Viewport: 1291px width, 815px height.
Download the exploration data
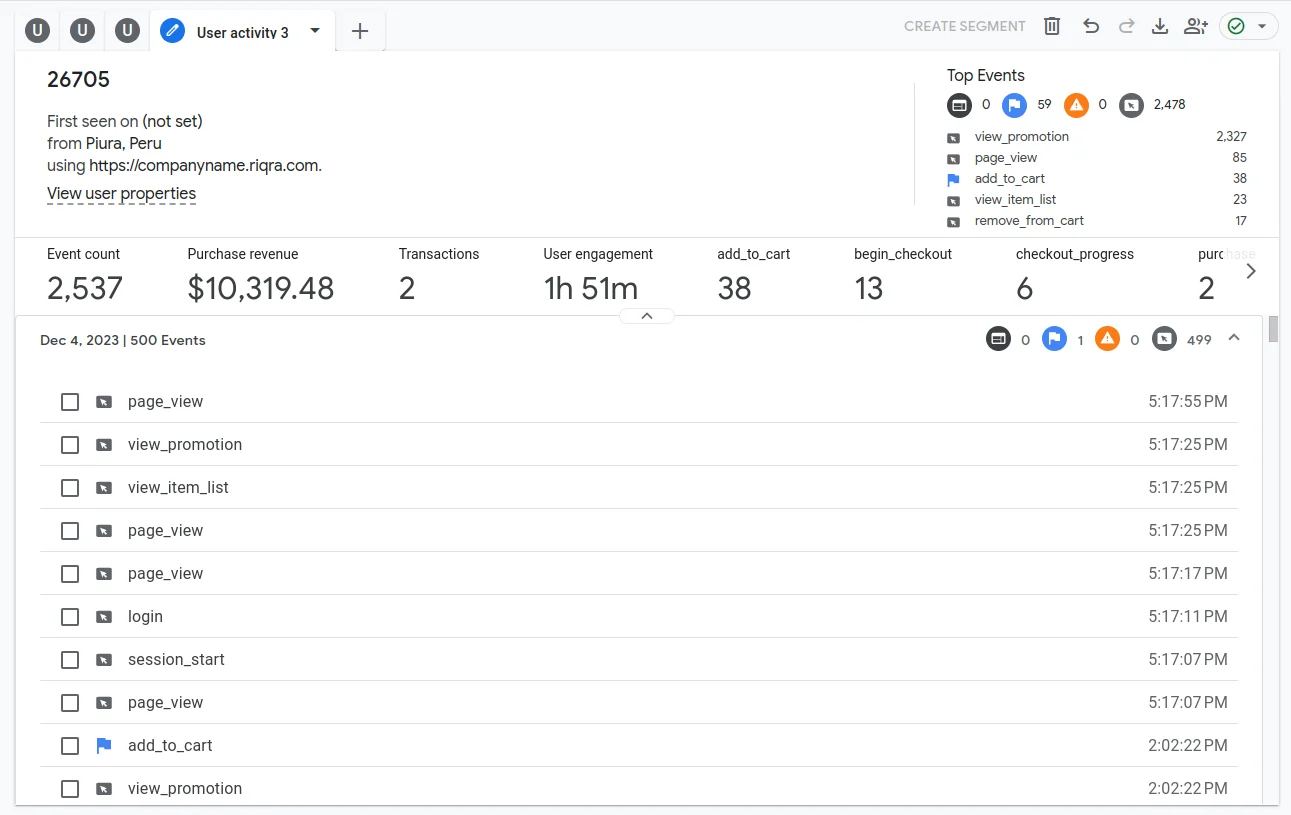coord(1160,27)
